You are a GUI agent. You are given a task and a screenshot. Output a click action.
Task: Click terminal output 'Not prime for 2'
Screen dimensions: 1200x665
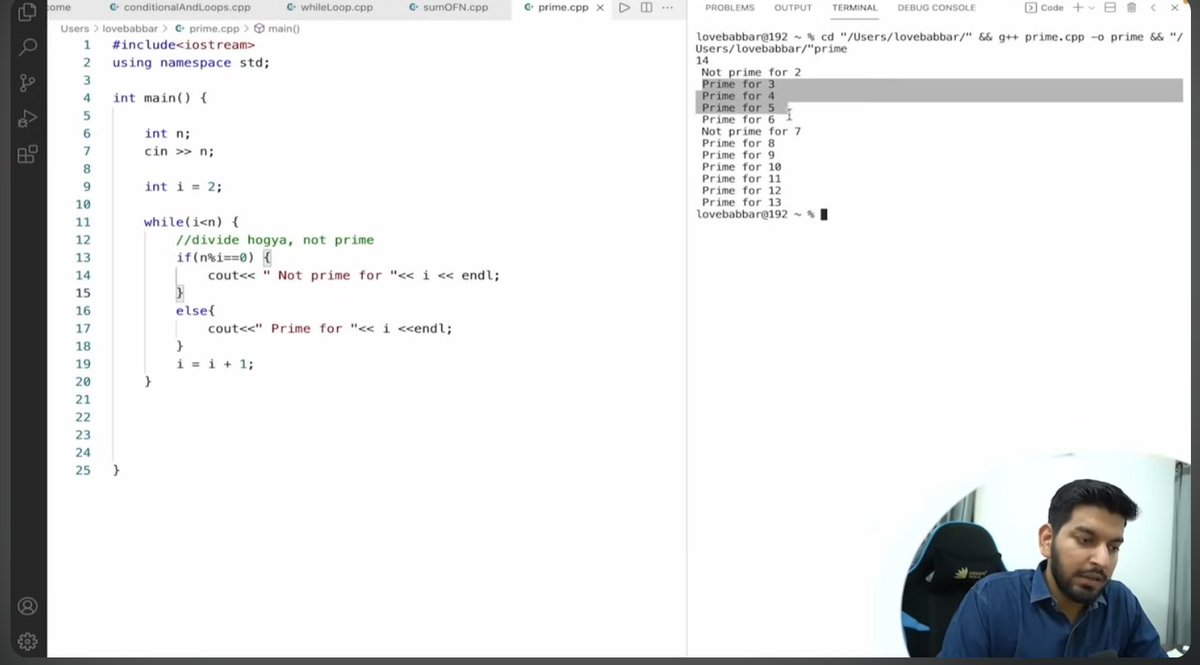tap(751, 73)
